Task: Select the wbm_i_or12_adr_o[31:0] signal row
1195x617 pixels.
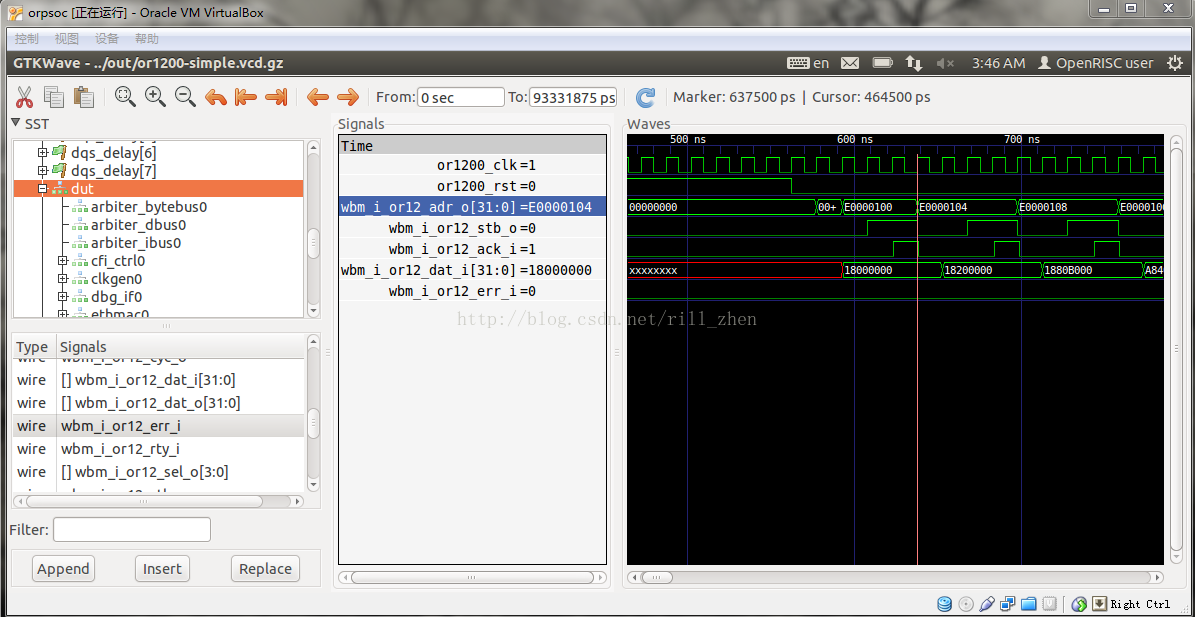Action: [473, 207]
